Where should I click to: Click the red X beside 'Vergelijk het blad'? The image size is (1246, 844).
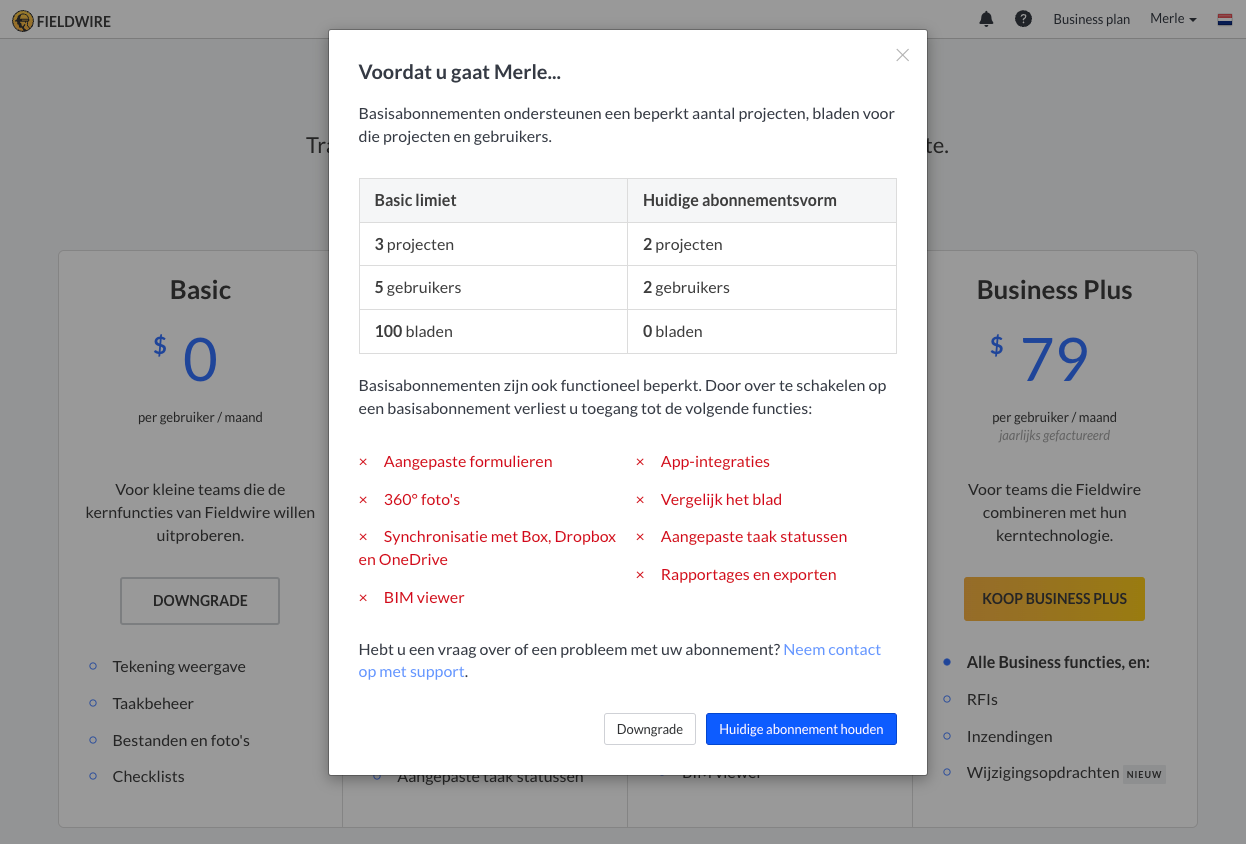(x=640, y=499)
